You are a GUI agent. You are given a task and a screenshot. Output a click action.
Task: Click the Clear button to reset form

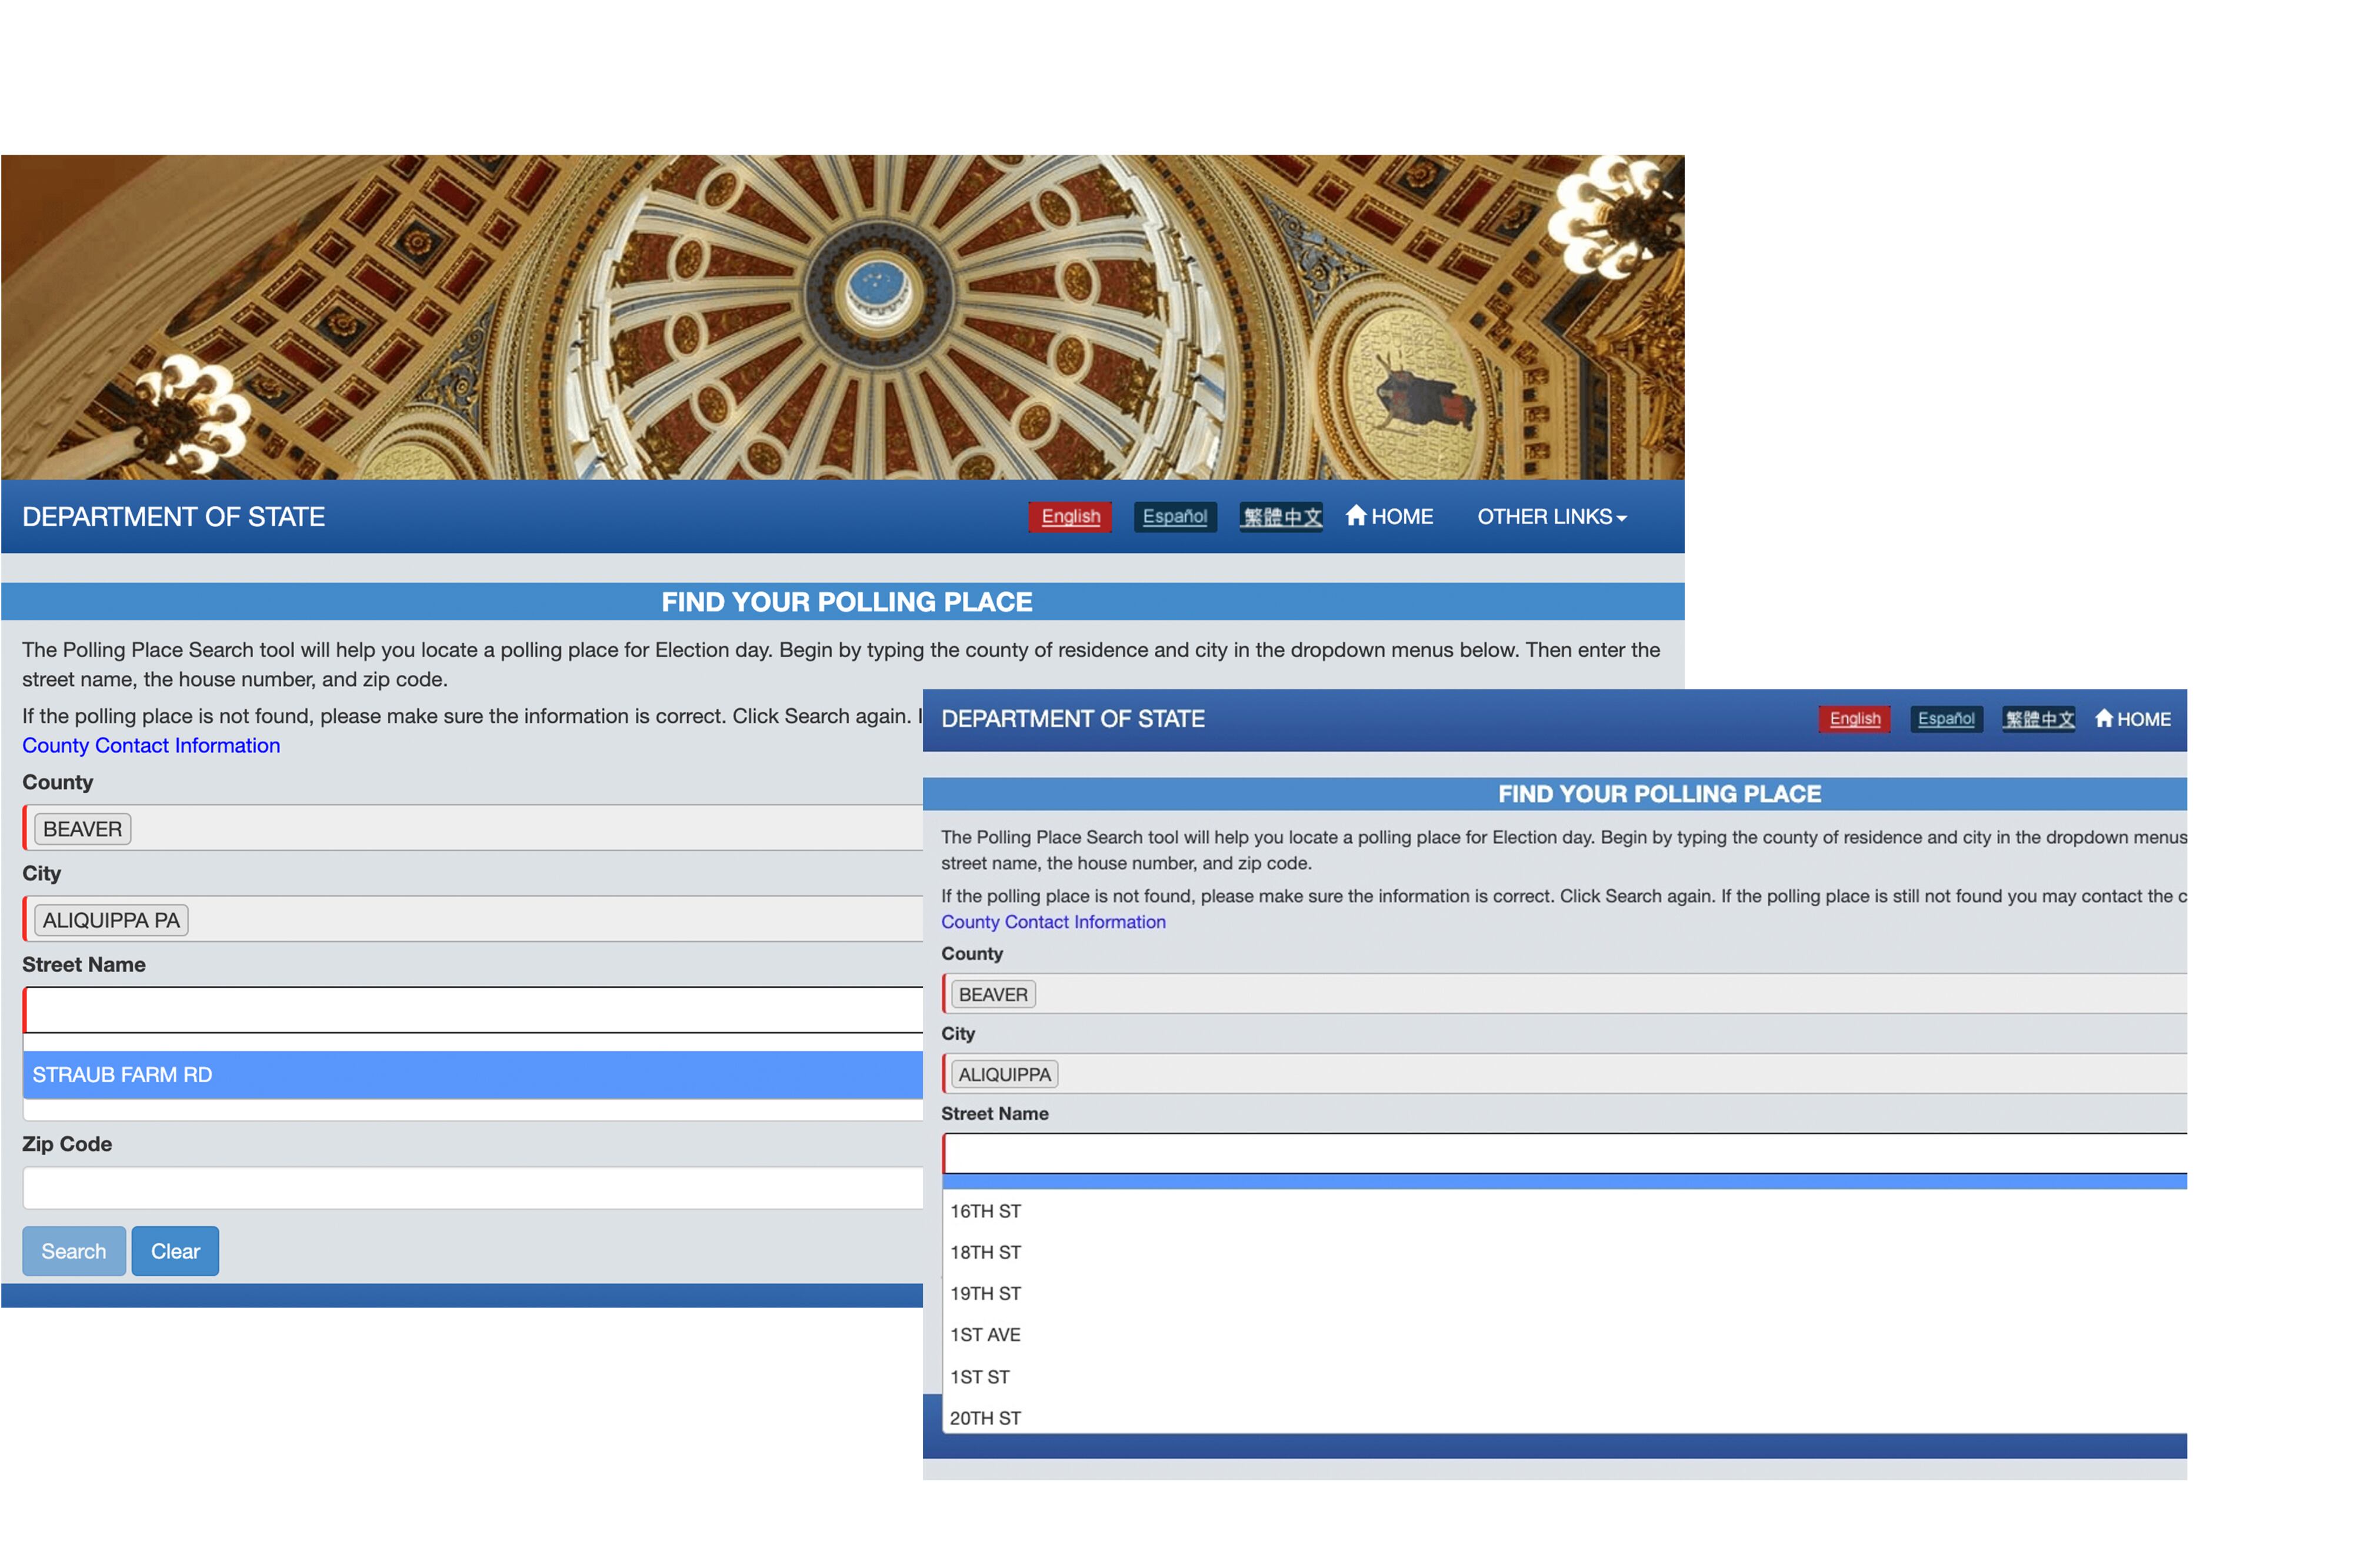tap(175, 1250)
